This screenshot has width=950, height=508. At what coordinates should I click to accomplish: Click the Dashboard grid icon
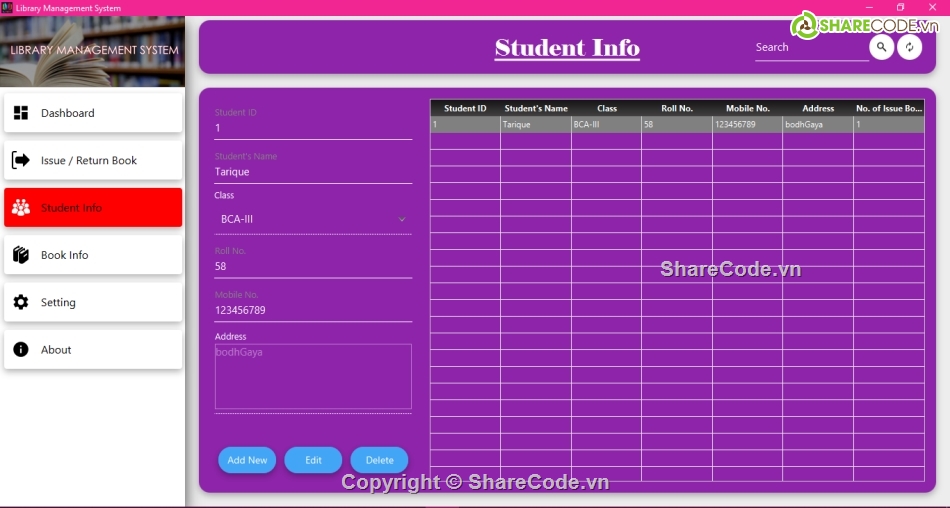tap(21, 113)
